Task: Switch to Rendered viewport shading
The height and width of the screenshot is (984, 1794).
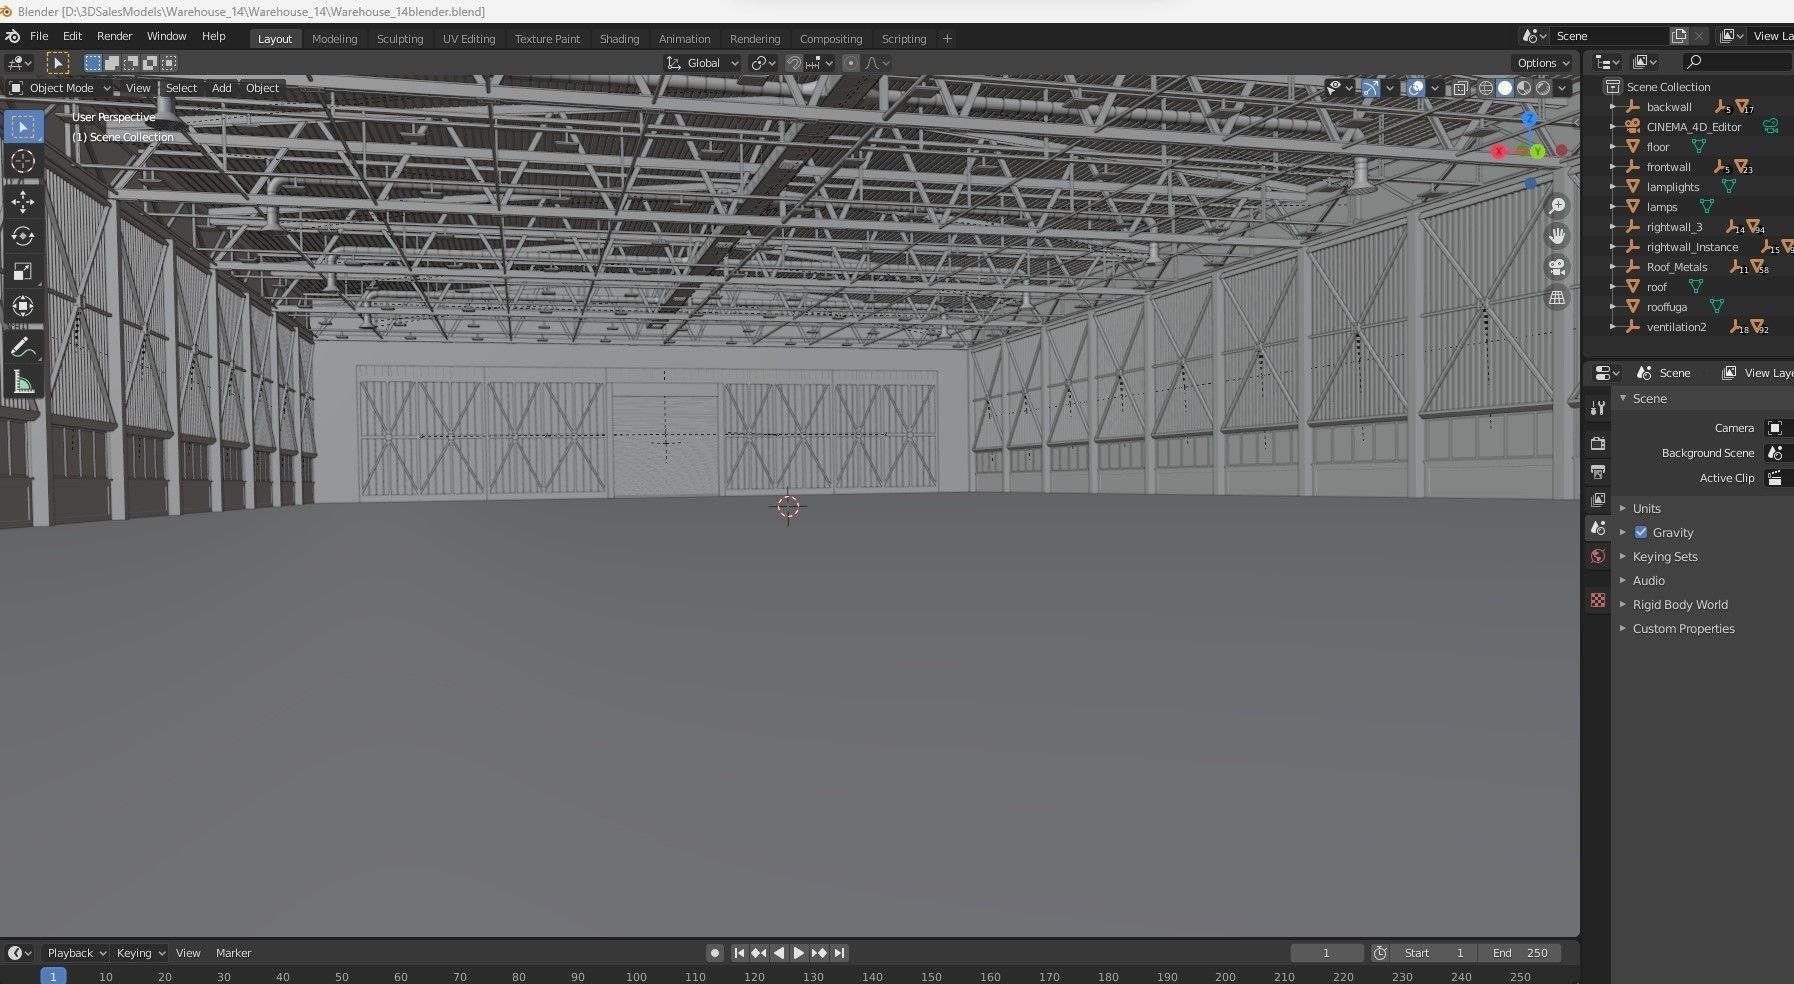Action: pos(1543,88)
